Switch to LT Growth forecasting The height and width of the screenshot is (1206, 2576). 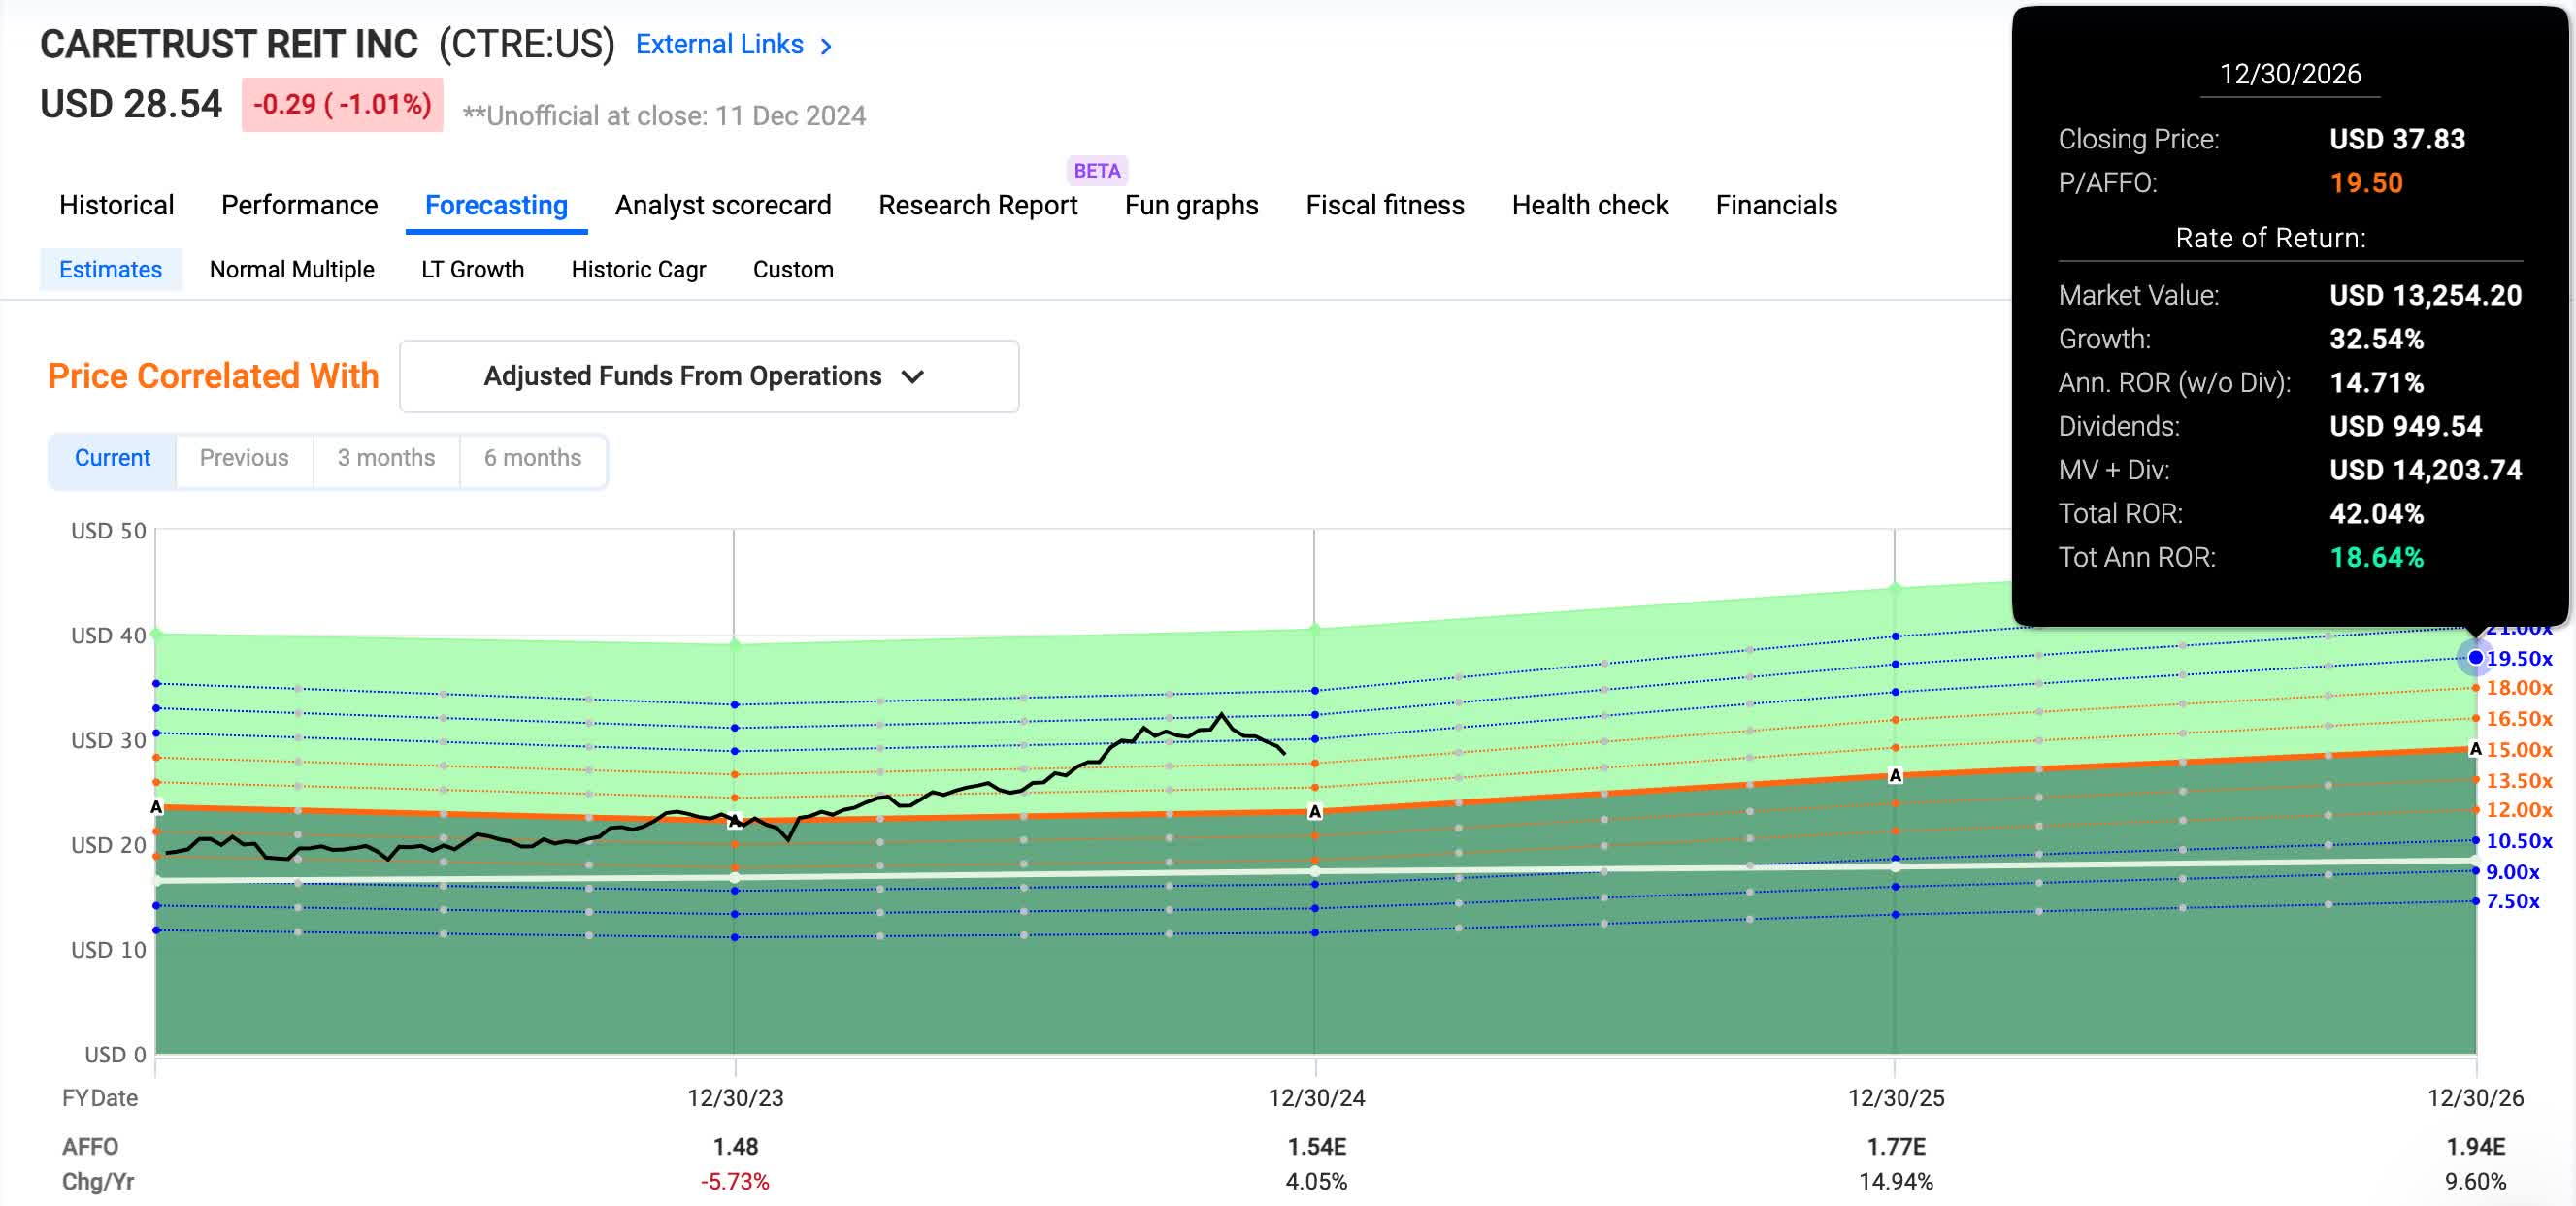[x=472, y=269]
